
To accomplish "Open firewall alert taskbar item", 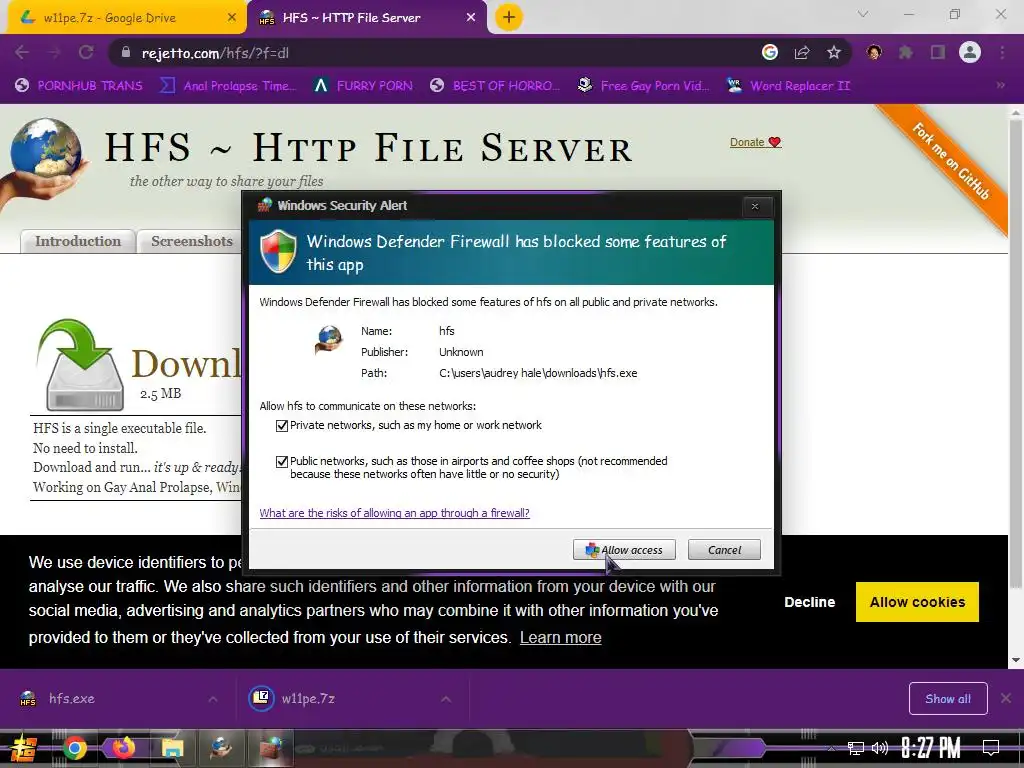I will pos(273,748).
